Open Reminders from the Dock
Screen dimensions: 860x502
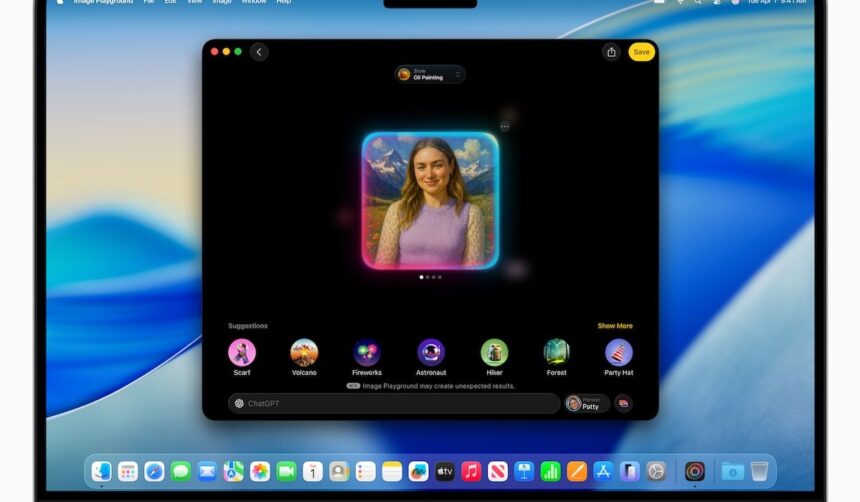[365, 471]
